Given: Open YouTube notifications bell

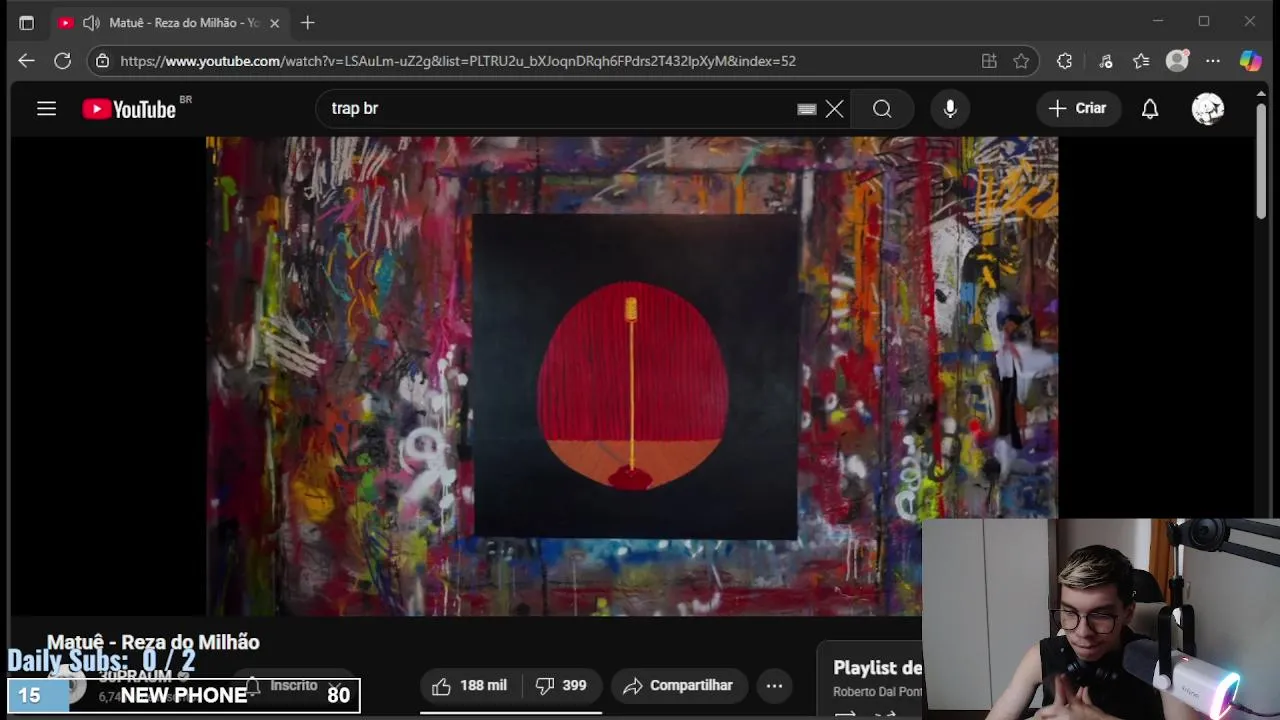Looking at the screenshot, I should tap(1150, 109).
